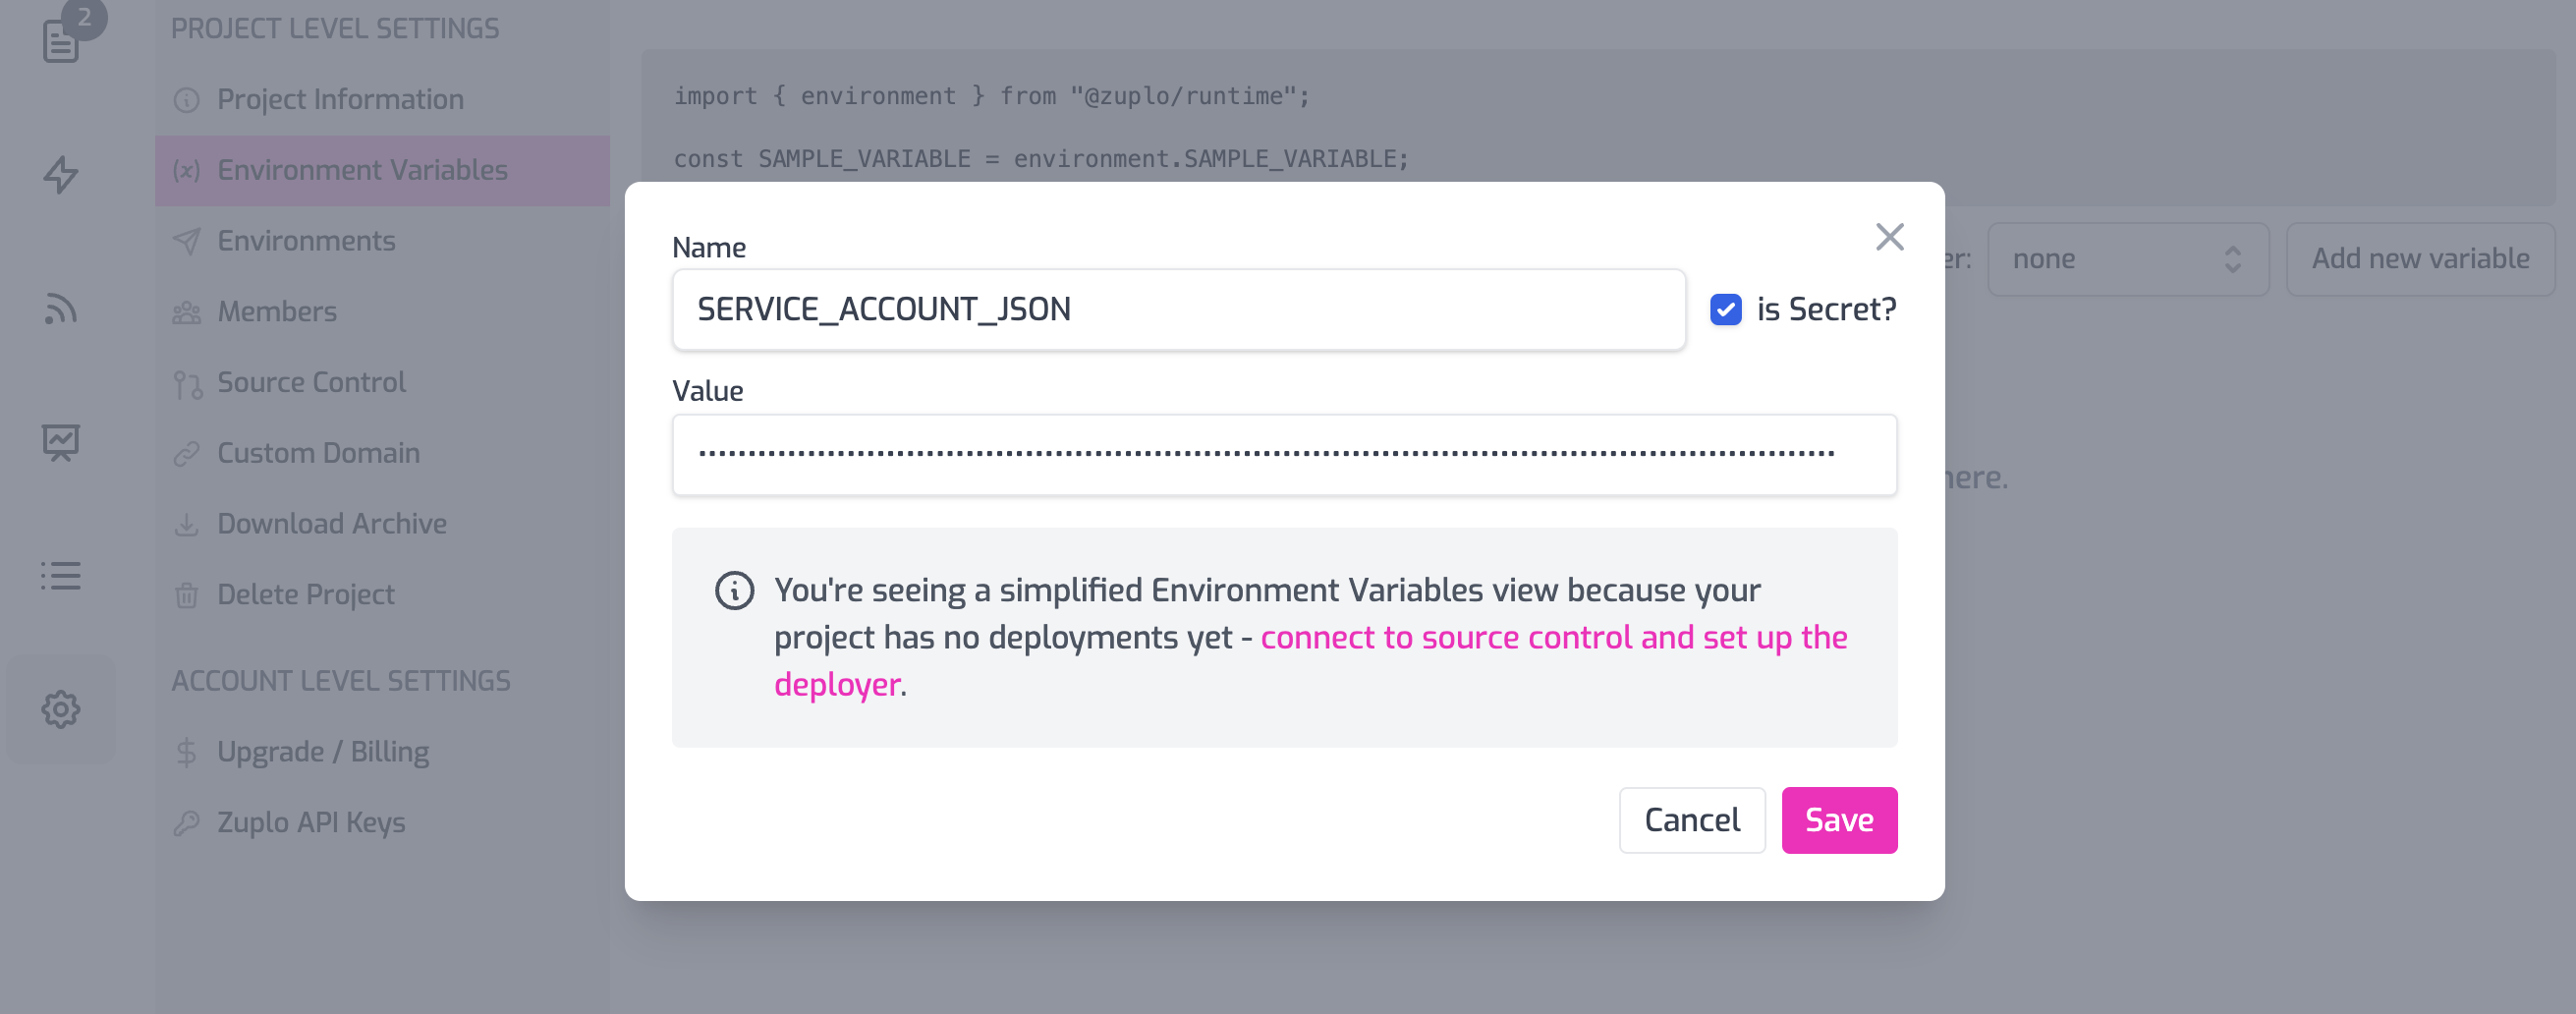2576x1014 pixels.
Task: Open the Source Control settings page
Action: pyautogui.click(x=311, y=383)
